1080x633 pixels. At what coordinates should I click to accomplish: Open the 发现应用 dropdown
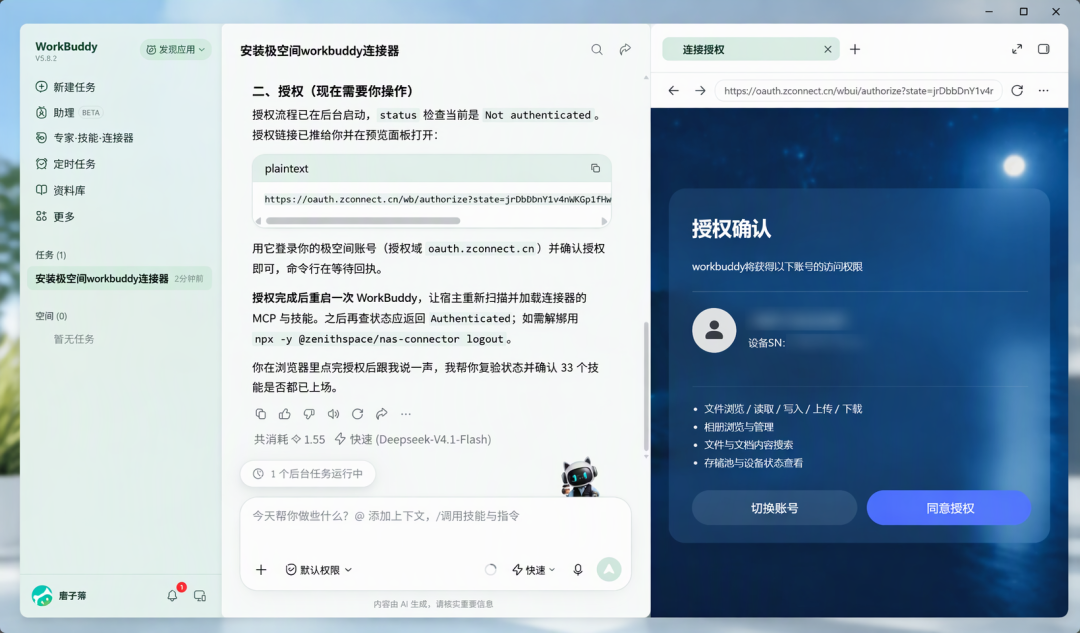point(176,50)
